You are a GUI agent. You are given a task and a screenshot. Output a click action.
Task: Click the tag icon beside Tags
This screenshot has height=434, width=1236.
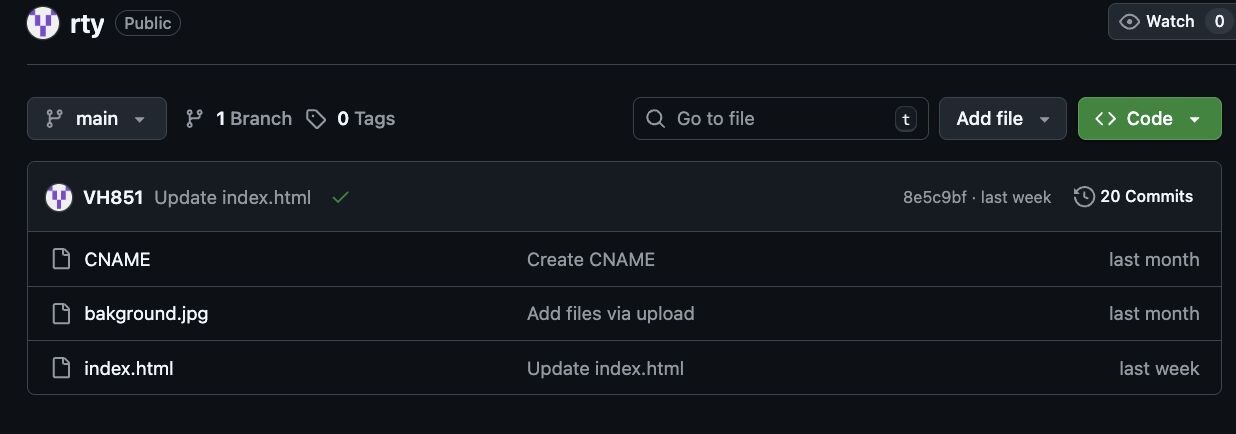(316, 119)
